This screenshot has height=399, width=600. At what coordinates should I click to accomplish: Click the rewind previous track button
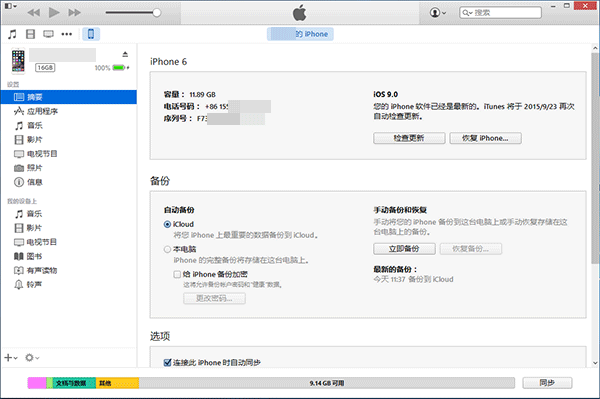pyautogui.click(x=34, y=13)
